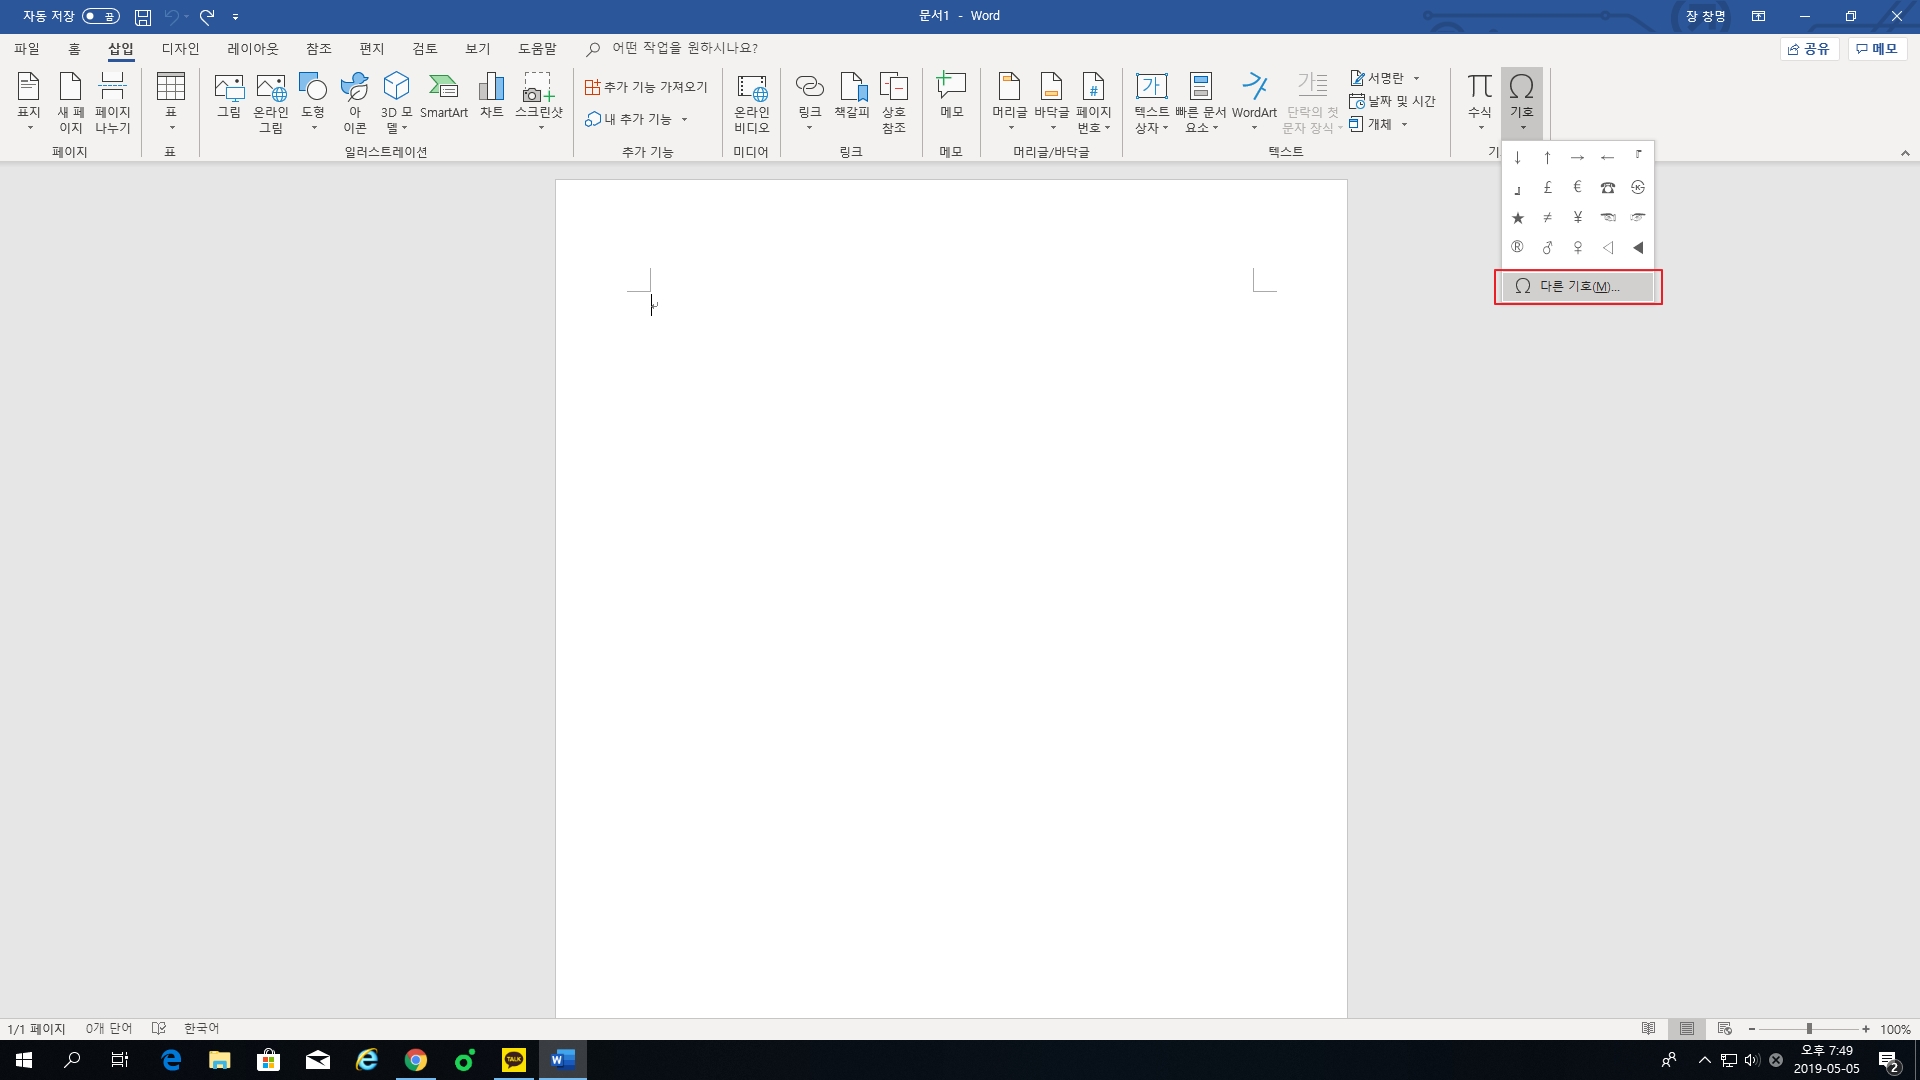Select 다른 기호(M)... menu entry
This screenshot has height=1080, width=1920.
point(1578,287)
